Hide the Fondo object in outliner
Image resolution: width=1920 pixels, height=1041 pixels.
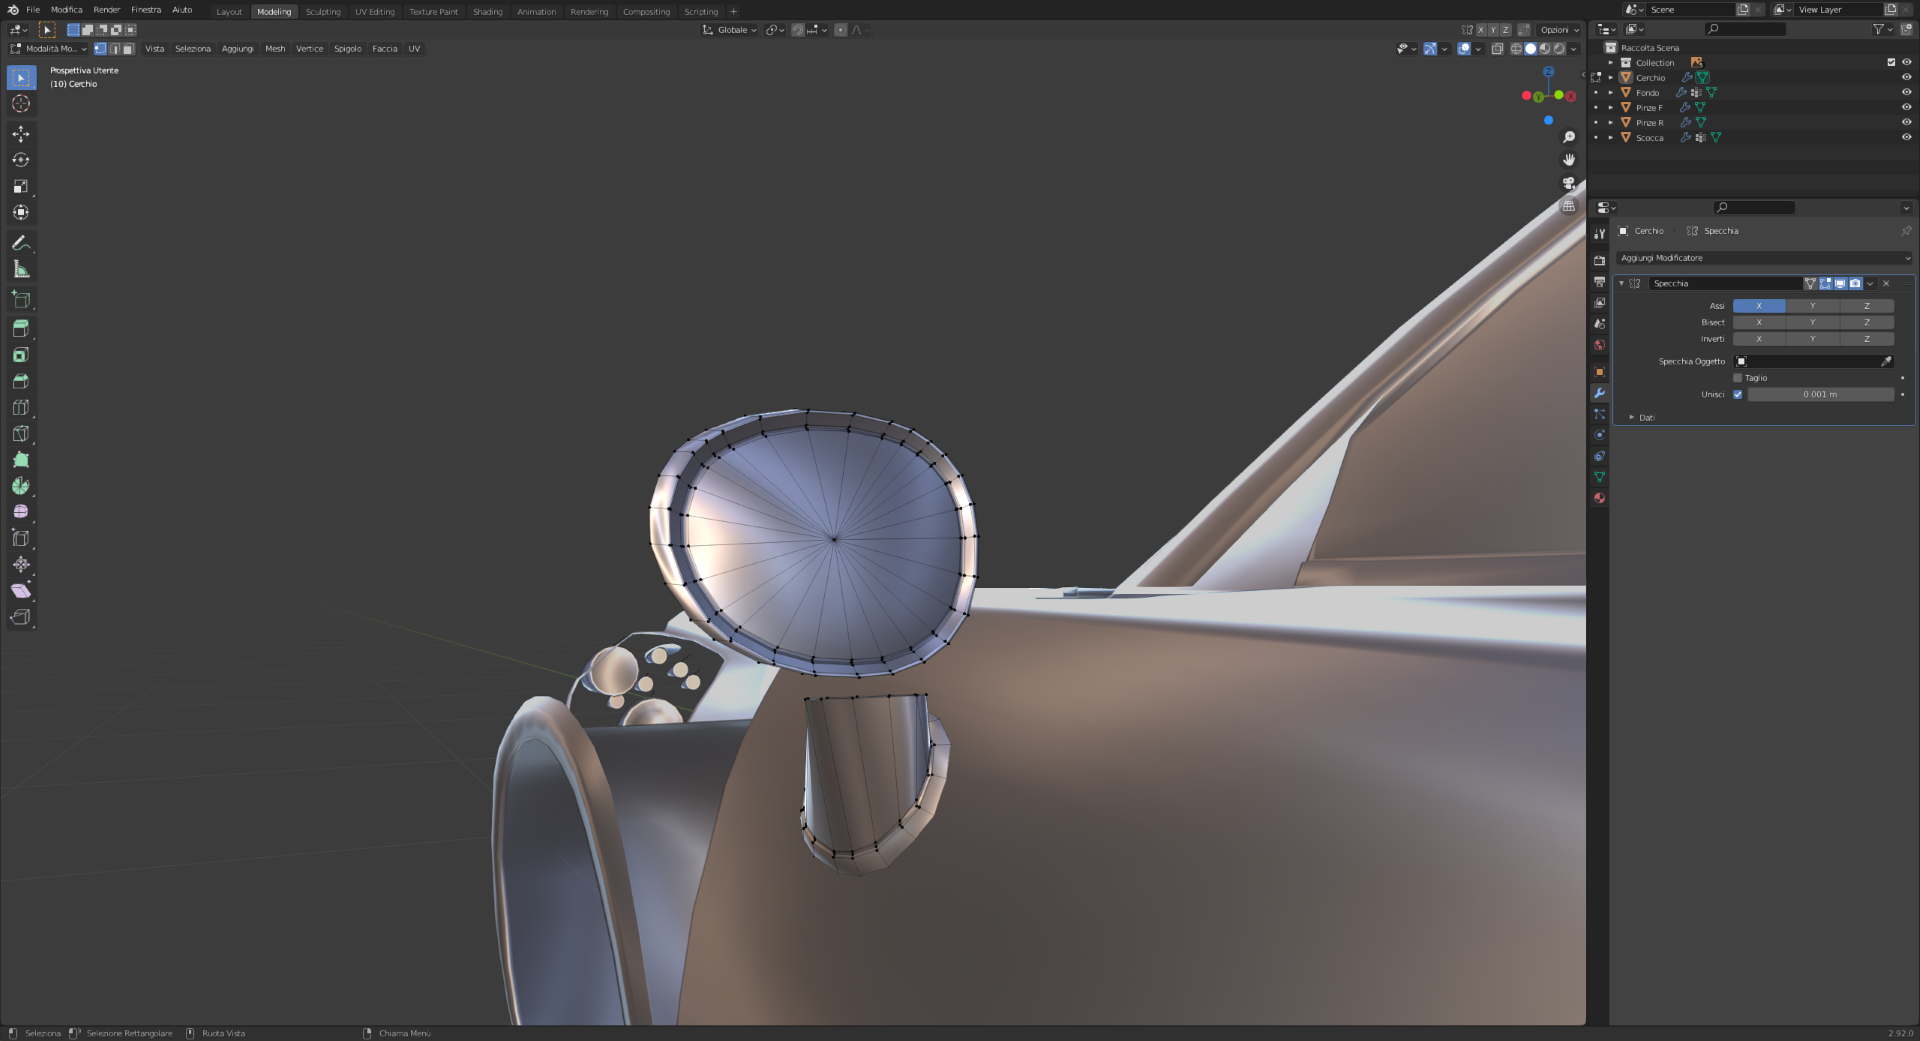(1906, 92)
